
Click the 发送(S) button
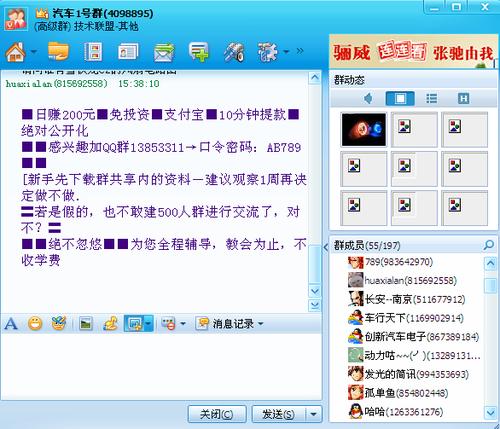click(x=278, y=414)
